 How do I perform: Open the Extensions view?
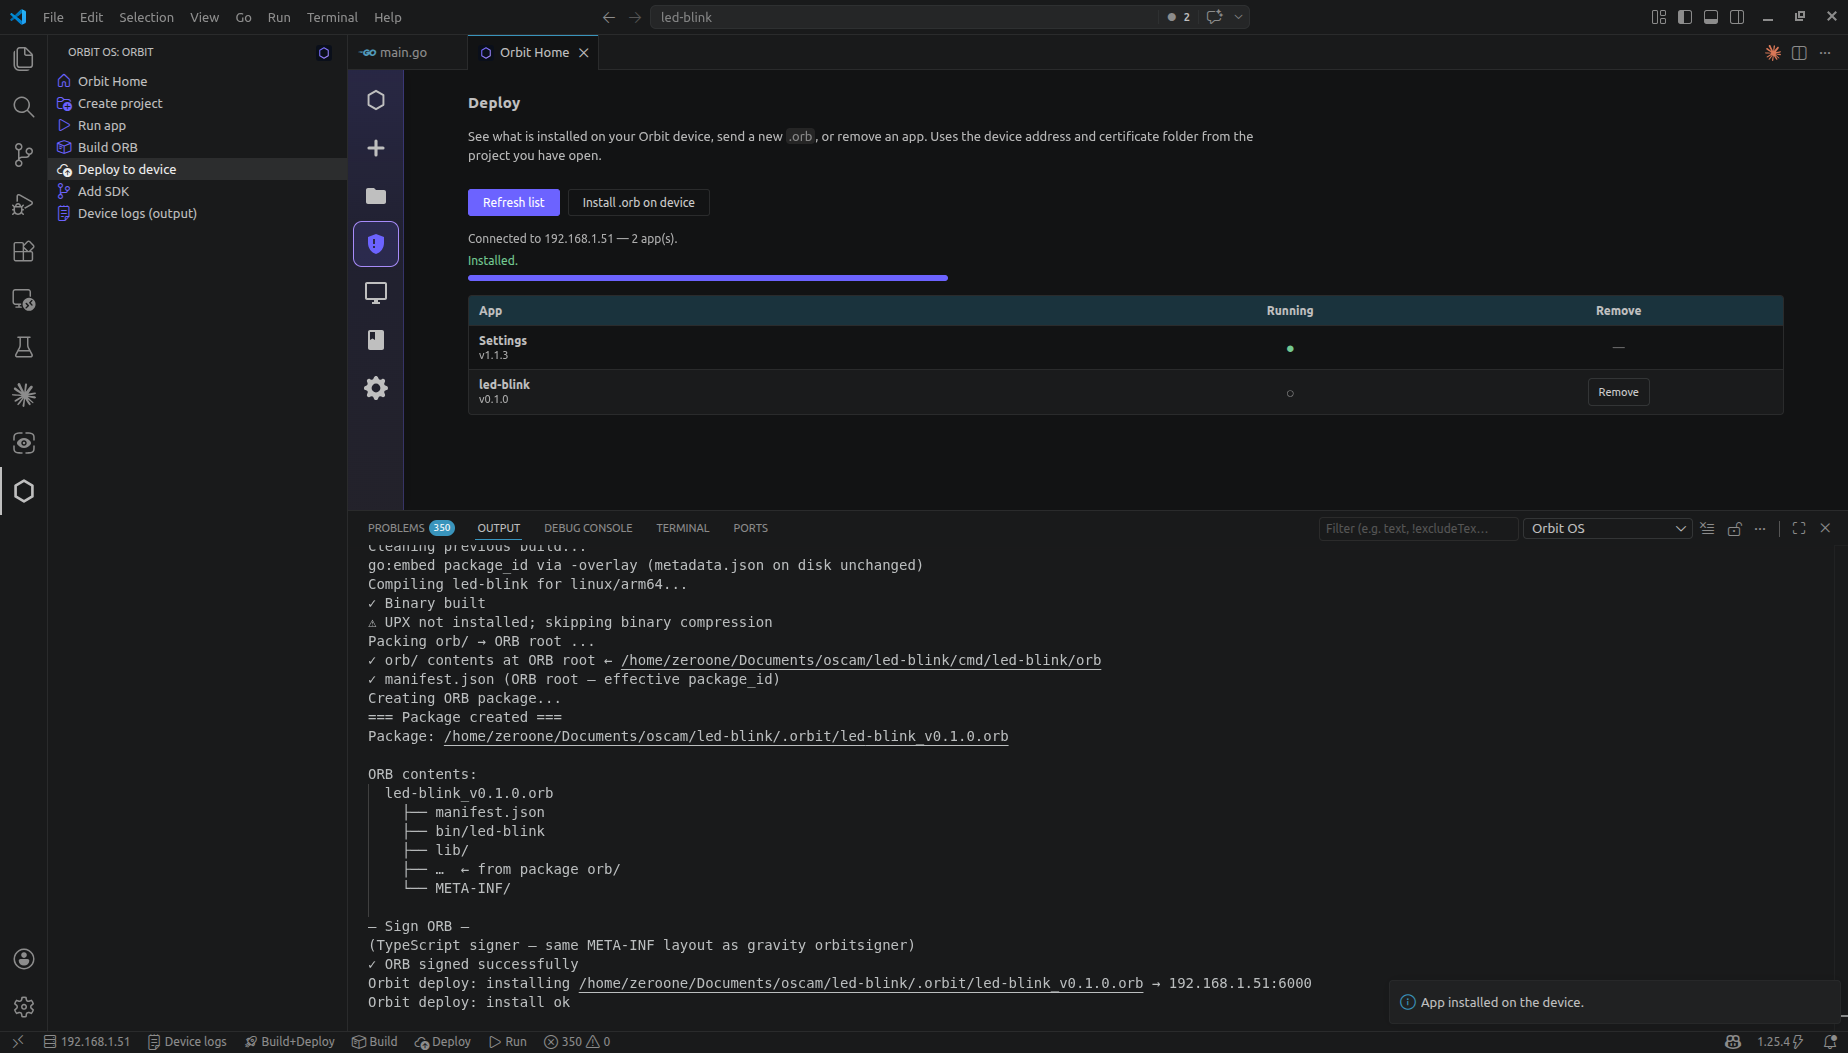point(24,251)
